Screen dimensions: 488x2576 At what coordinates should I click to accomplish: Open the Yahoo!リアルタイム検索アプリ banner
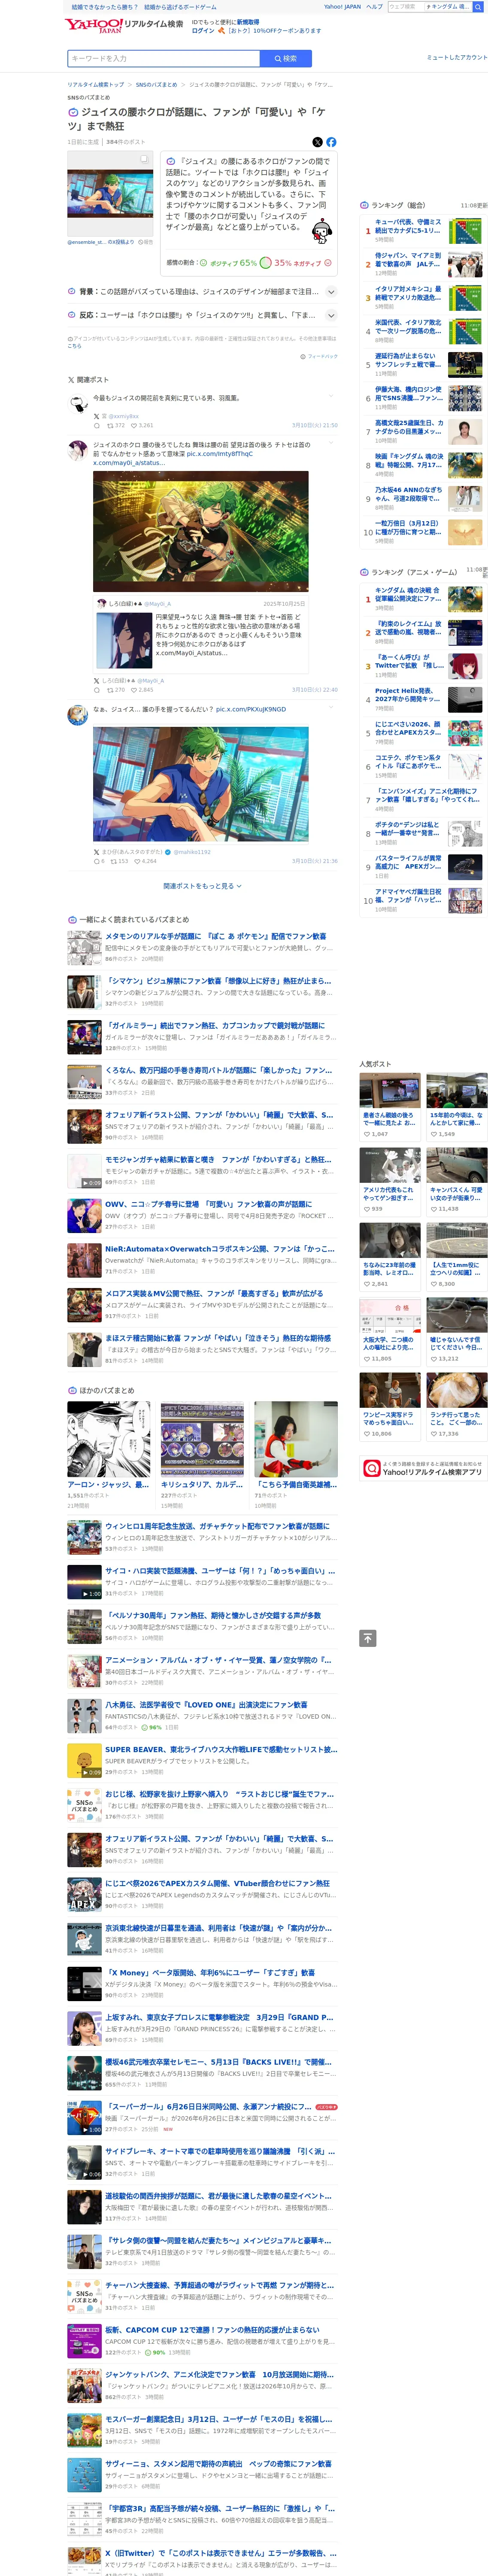coord(423,1468)
